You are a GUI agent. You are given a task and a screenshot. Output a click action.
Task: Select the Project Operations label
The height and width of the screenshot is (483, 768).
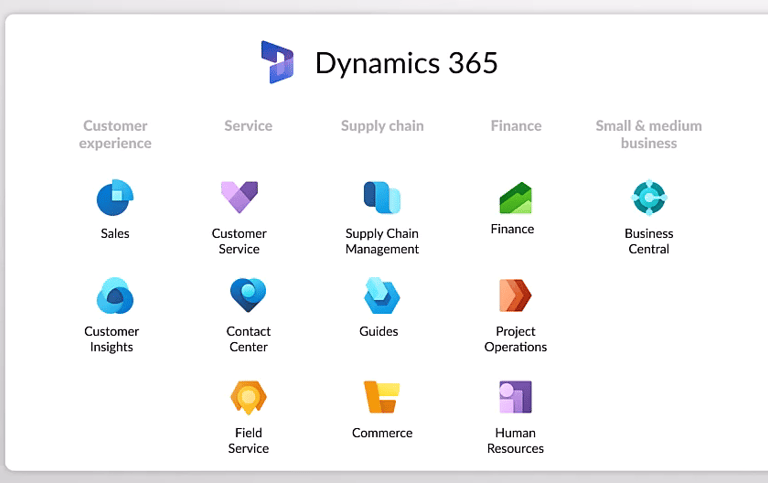click(516, 339)
